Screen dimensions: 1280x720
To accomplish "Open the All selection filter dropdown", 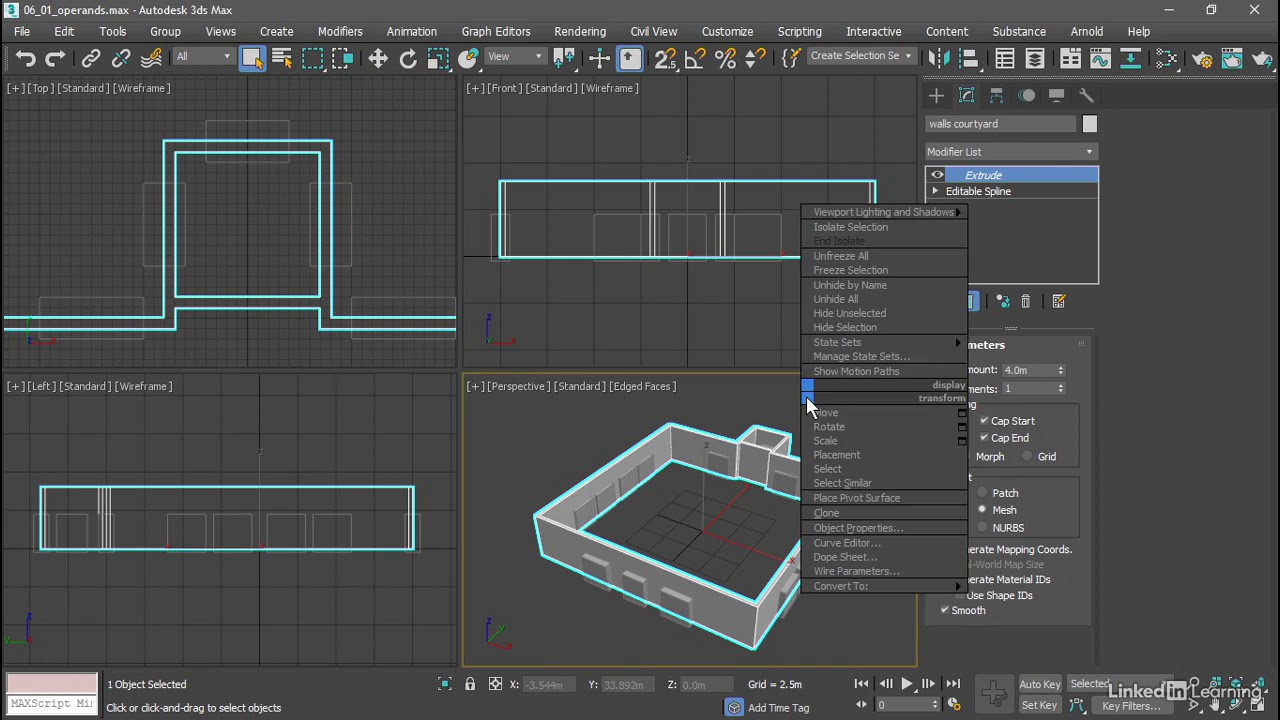I will pyautogui.click(x=204, y=57).
